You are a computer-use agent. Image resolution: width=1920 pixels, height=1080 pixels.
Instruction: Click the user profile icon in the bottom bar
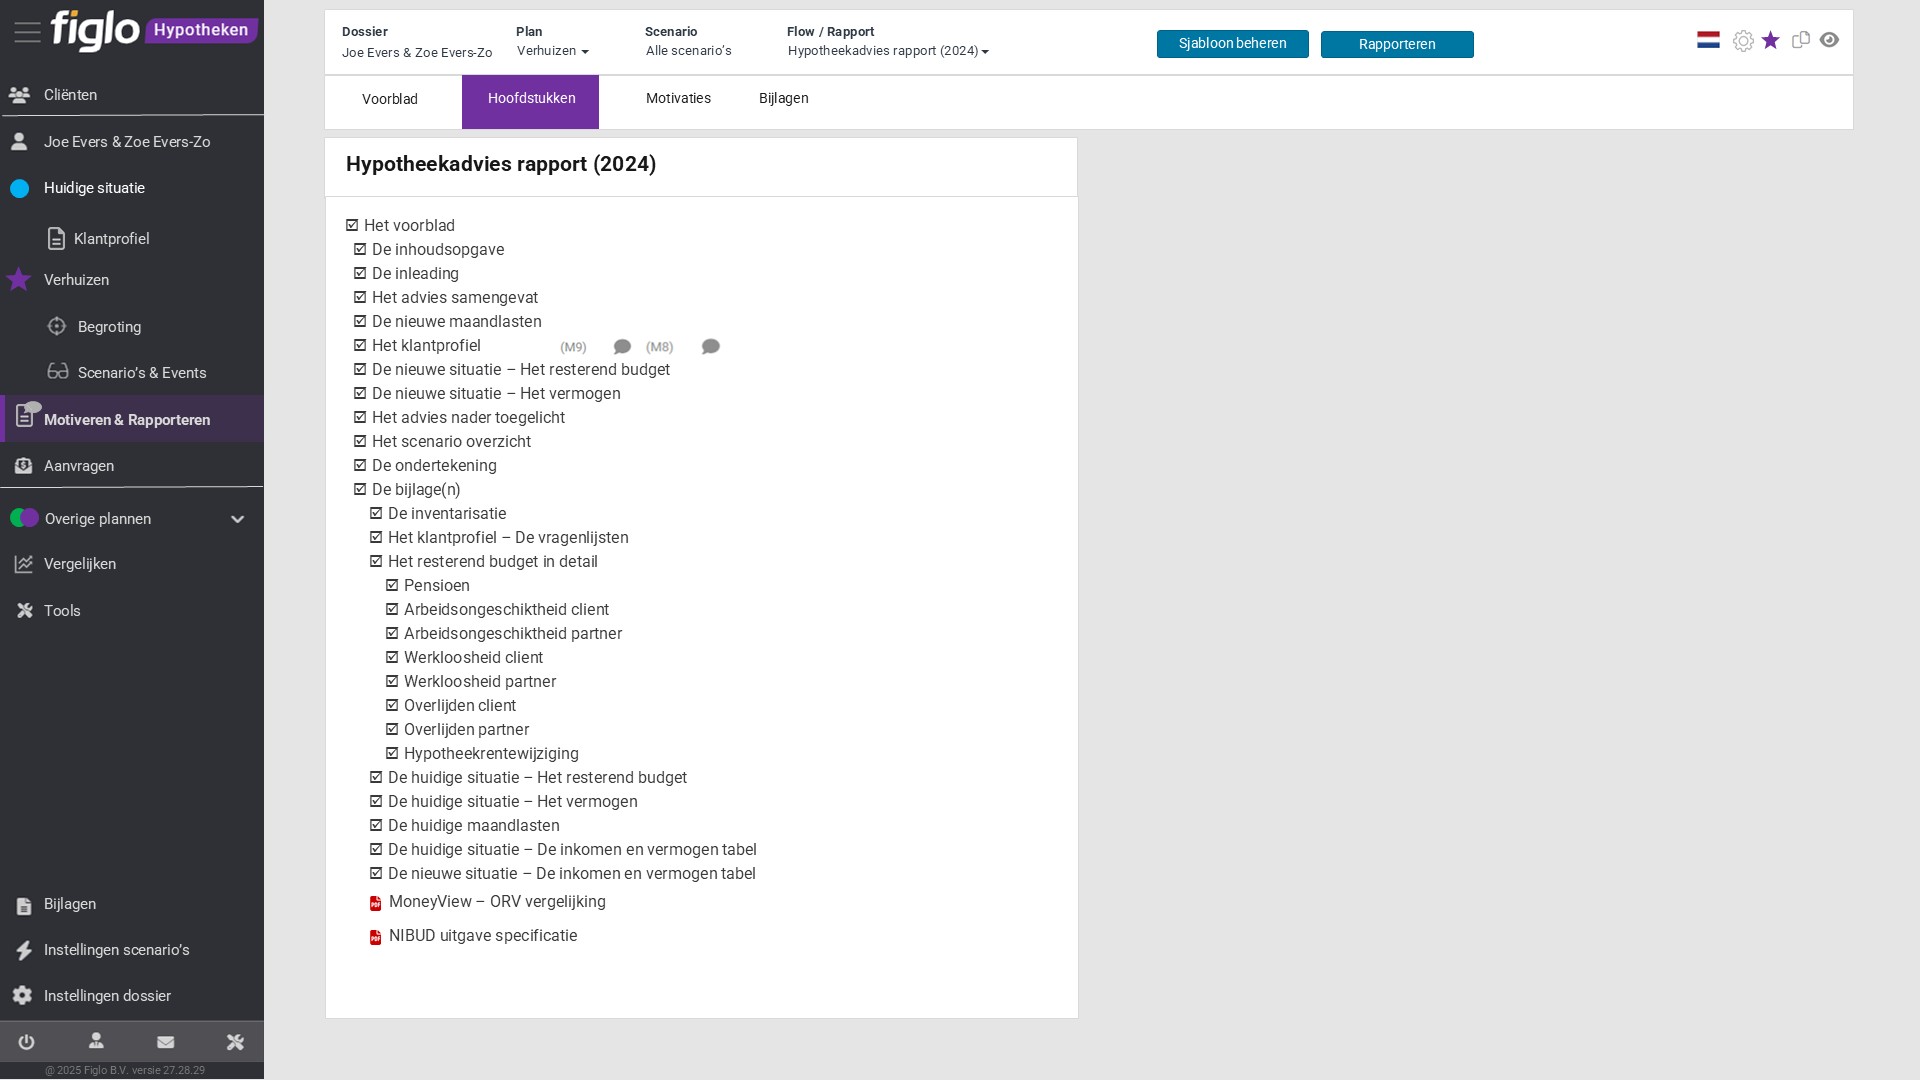click(96, 1041)
